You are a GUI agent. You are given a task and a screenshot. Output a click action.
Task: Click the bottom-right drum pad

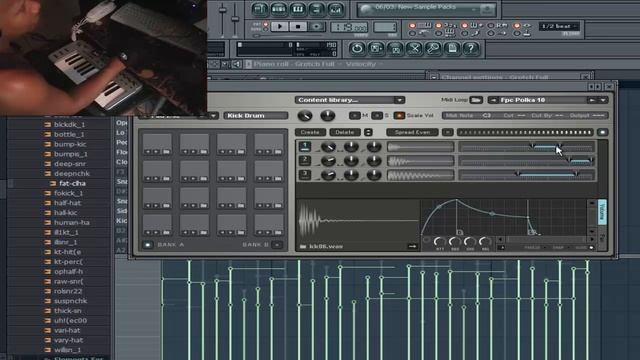click(x=269, y=225)
